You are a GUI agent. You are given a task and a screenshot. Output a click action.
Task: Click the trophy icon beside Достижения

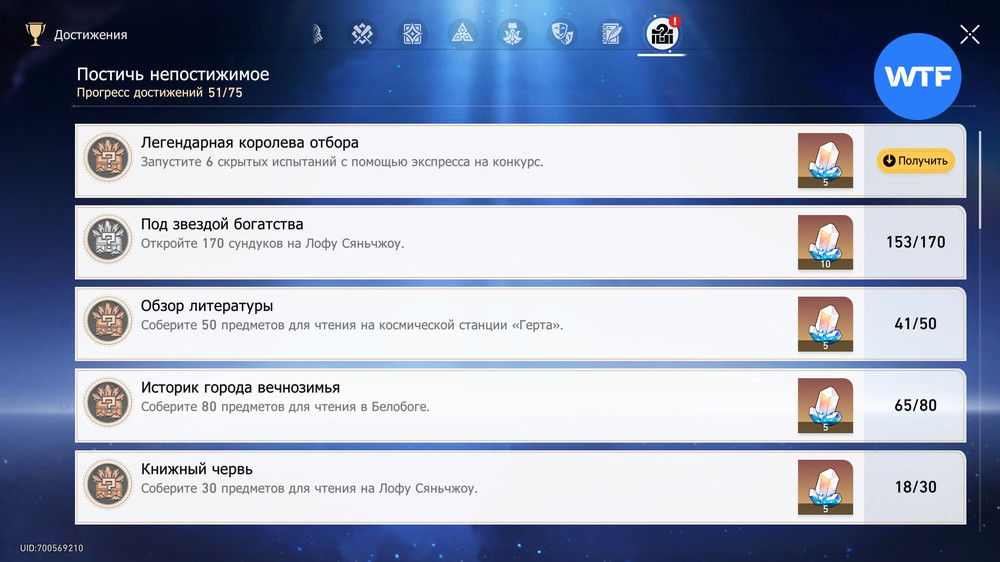[36, 35]
